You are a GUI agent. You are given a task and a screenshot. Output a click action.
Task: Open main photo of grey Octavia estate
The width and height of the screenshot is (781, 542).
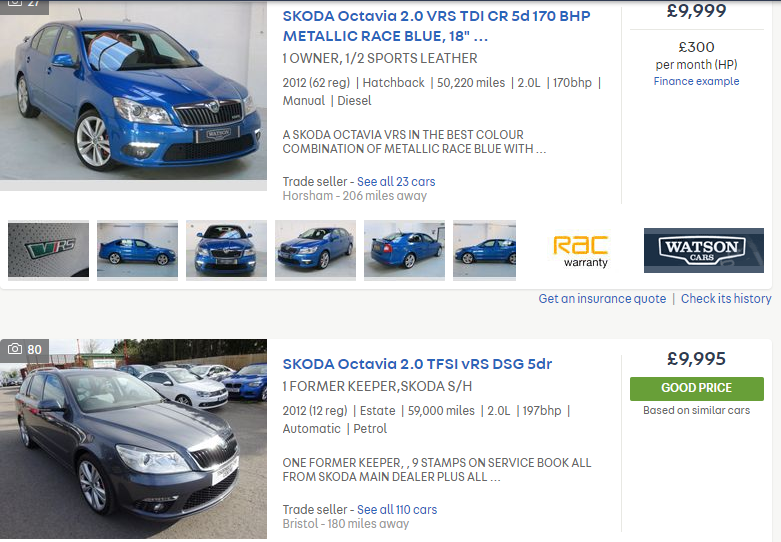[x=133, y=439]
